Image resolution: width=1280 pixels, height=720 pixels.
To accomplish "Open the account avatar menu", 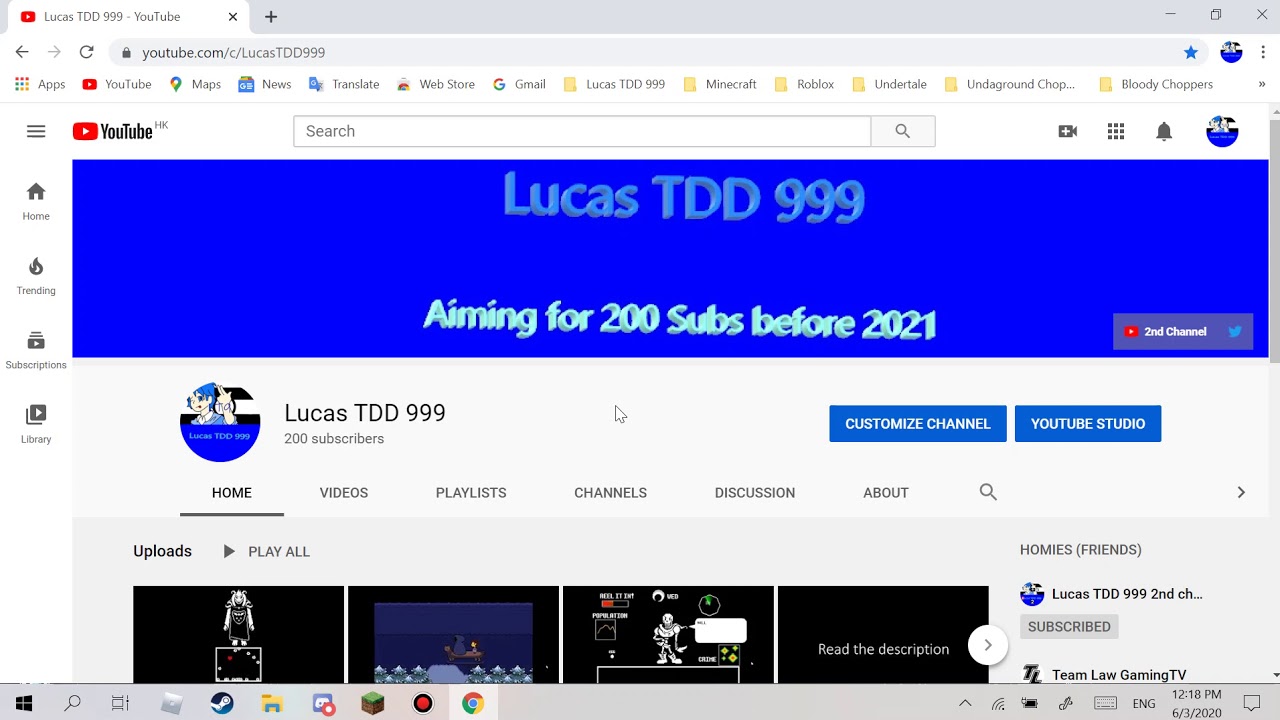I will pyautogui.click(x=1222, y=131).
